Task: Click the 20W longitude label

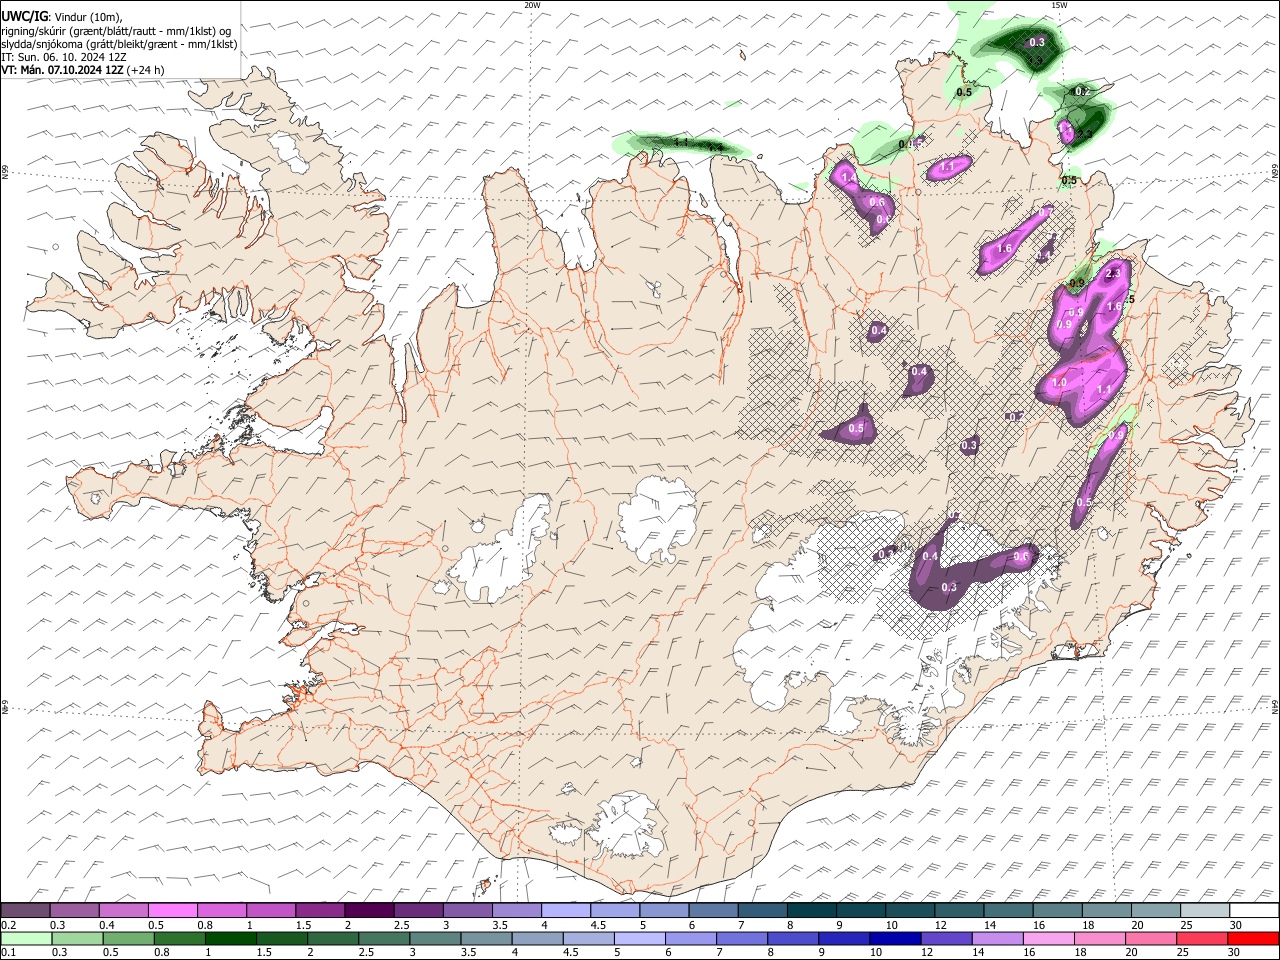Action: pyautogui.click(x=532, y=5)
